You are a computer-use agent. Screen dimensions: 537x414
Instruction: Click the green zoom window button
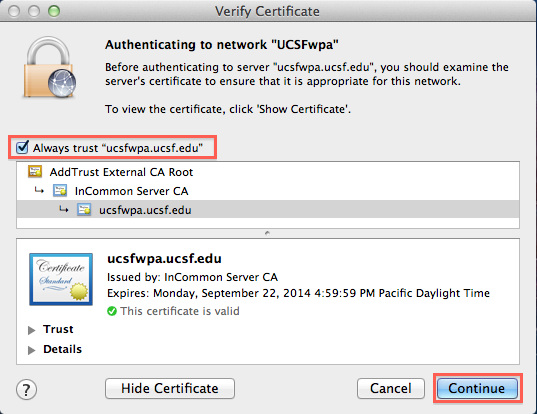[x=54, y=11]
